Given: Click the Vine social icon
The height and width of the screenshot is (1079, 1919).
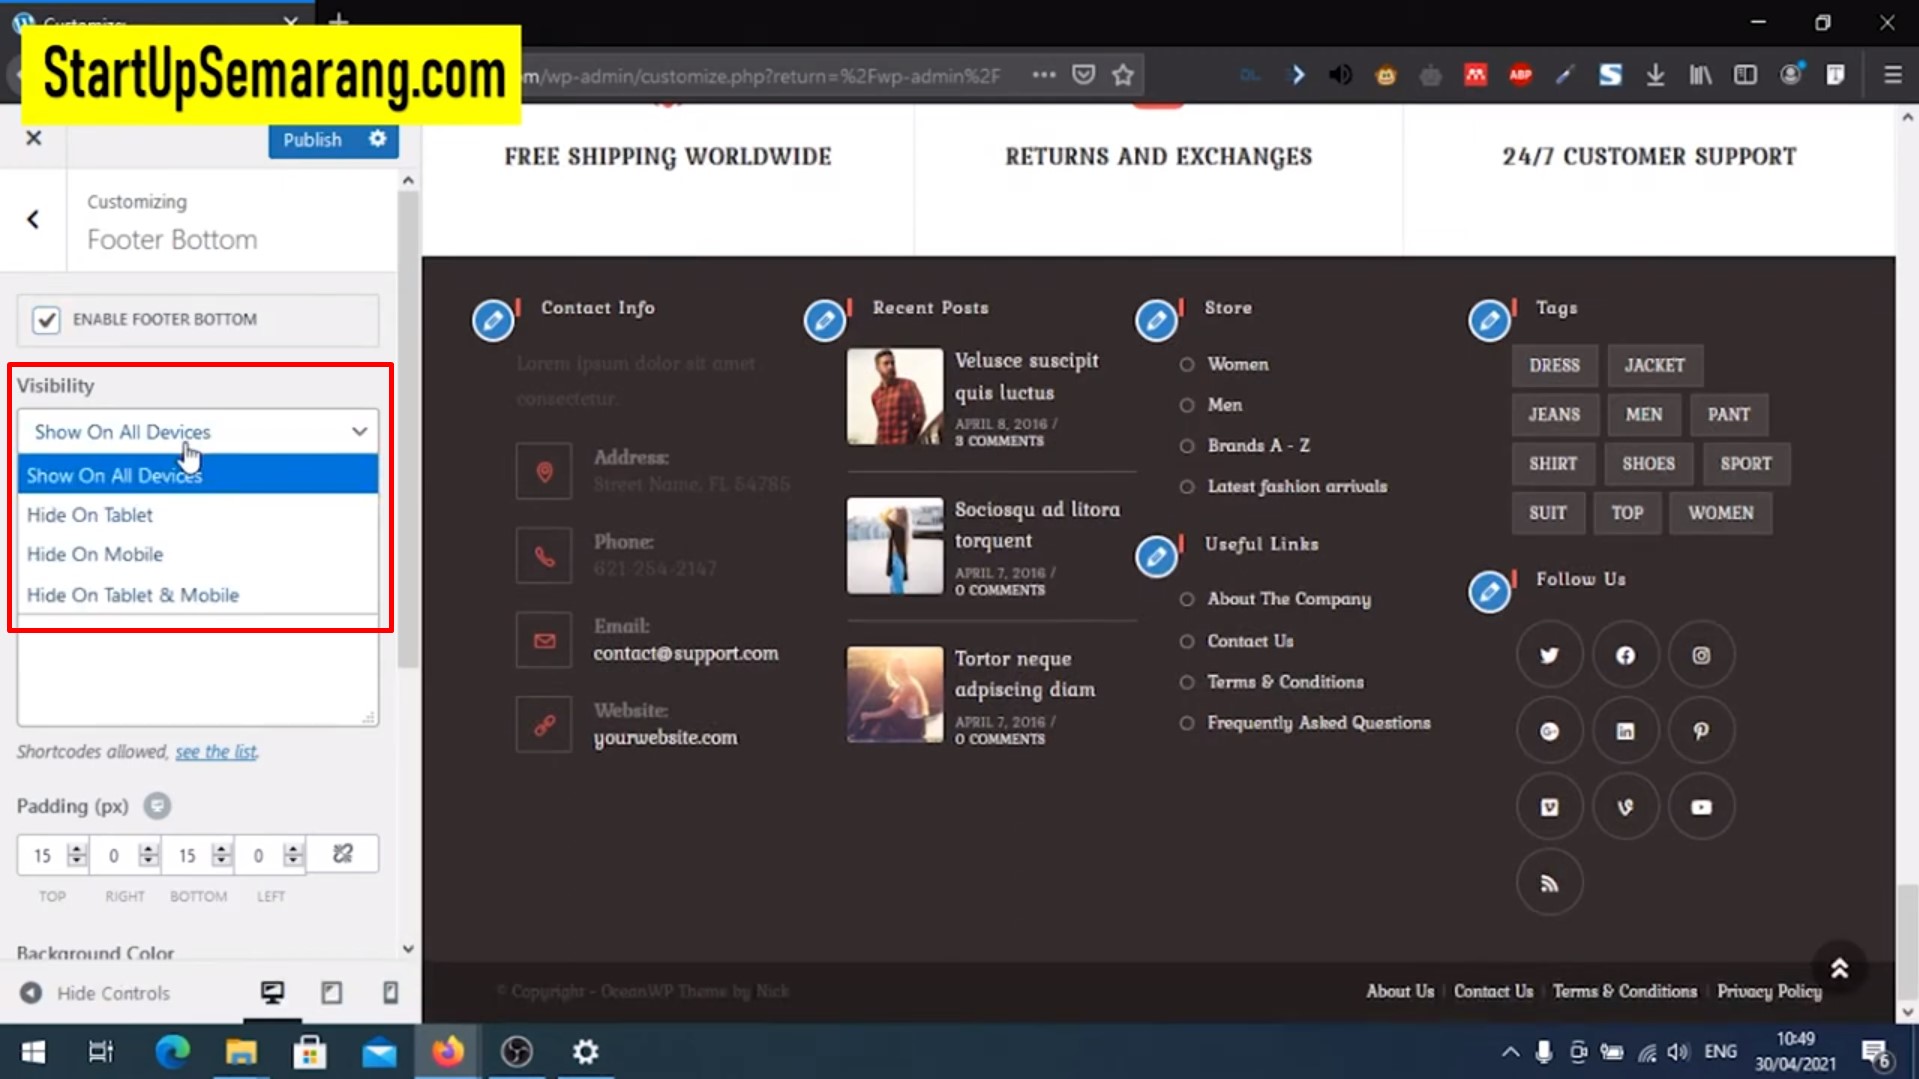Looking at the screenshot, I should (x=1625, y=807).
